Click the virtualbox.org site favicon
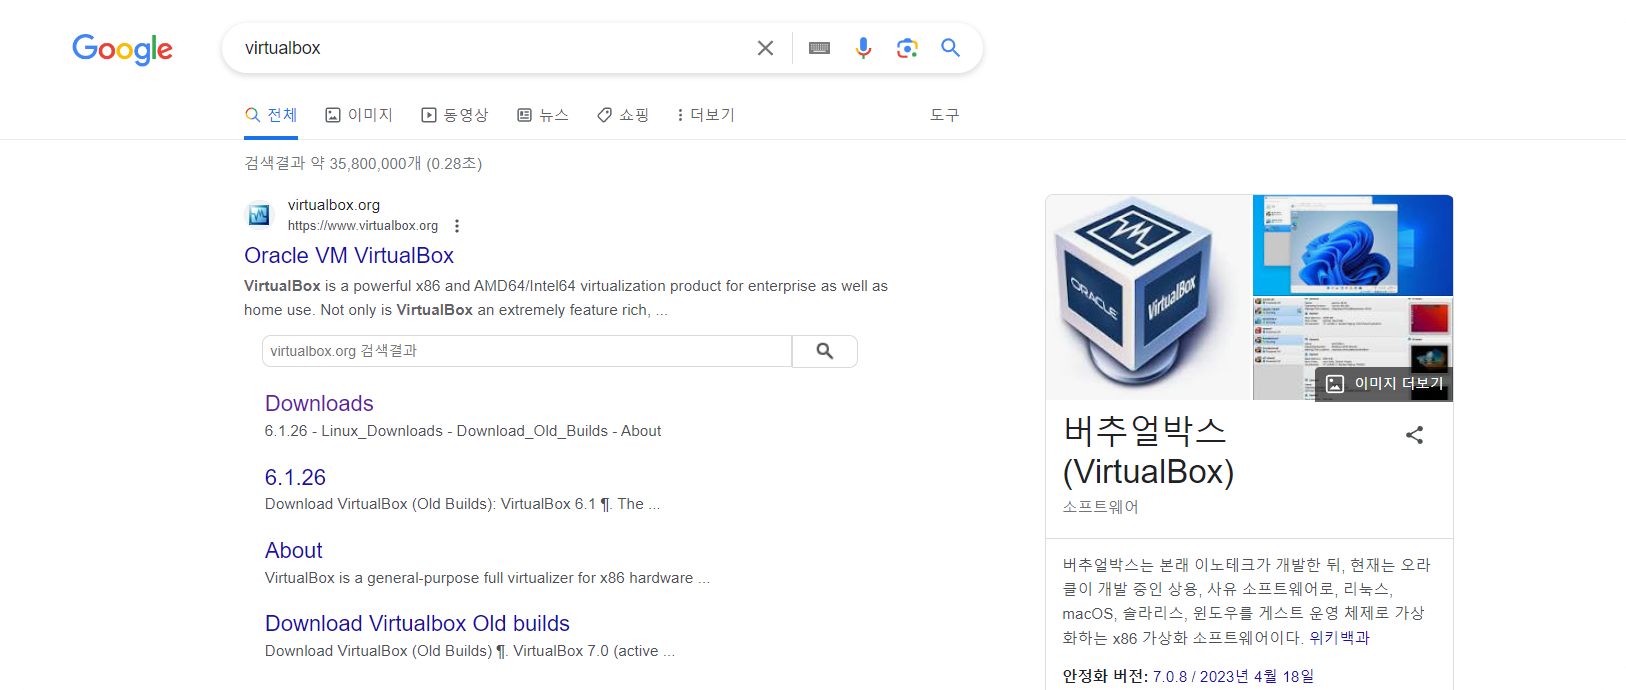 (259, 214)
